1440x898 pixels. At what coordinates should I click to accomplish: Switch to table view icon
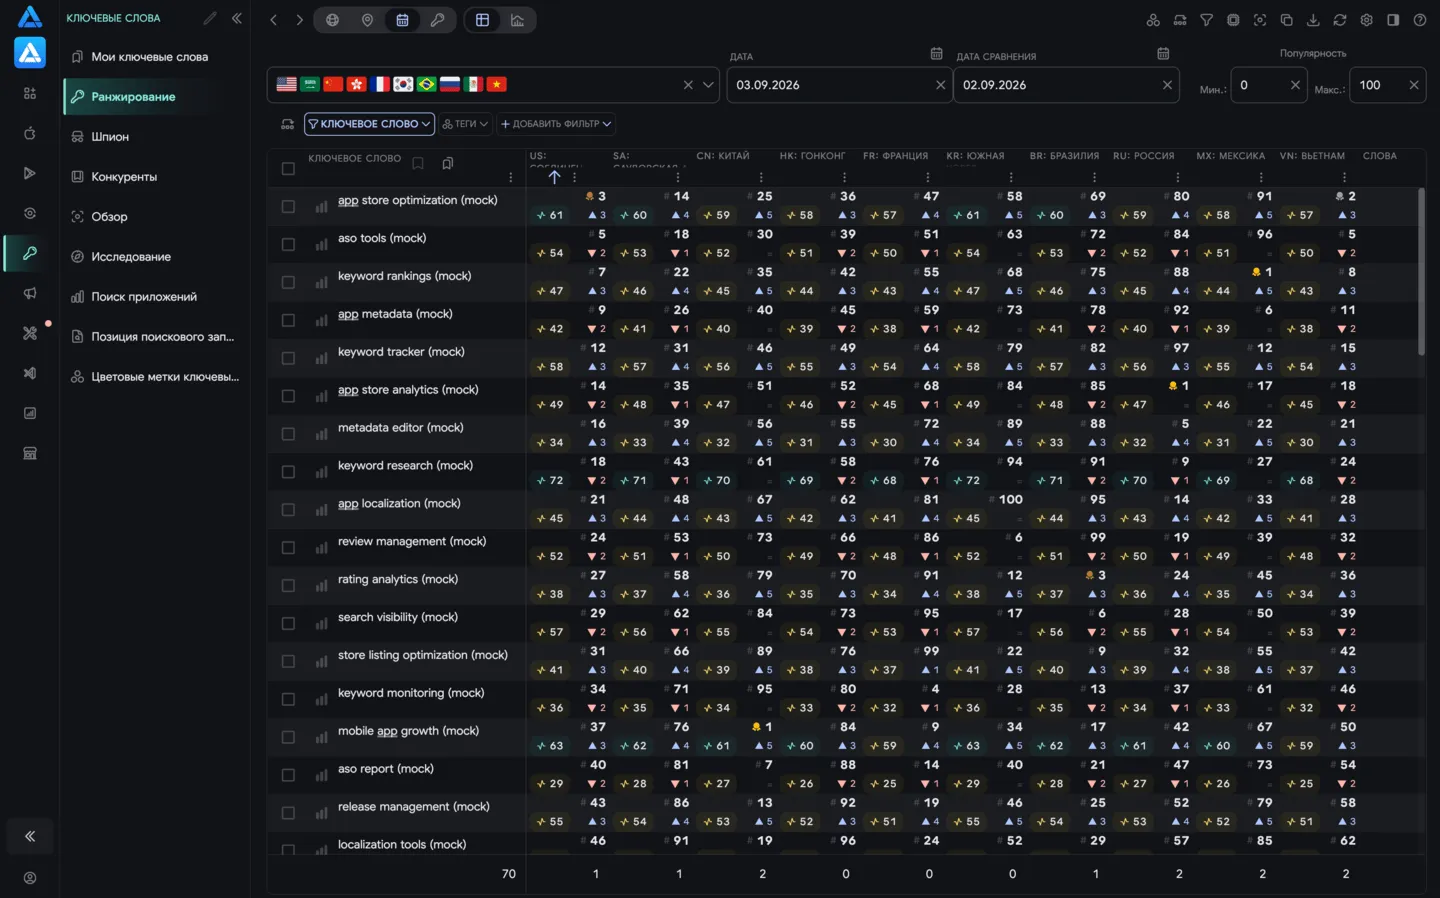(482, 20)
